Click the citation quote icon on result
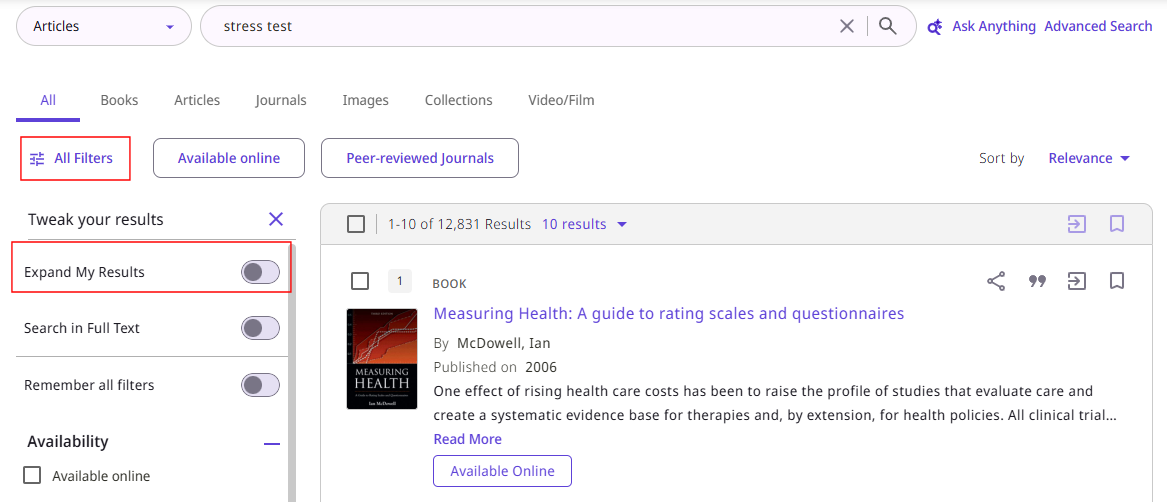Screen dimensions: 1167x502 tap(1037, 281)
